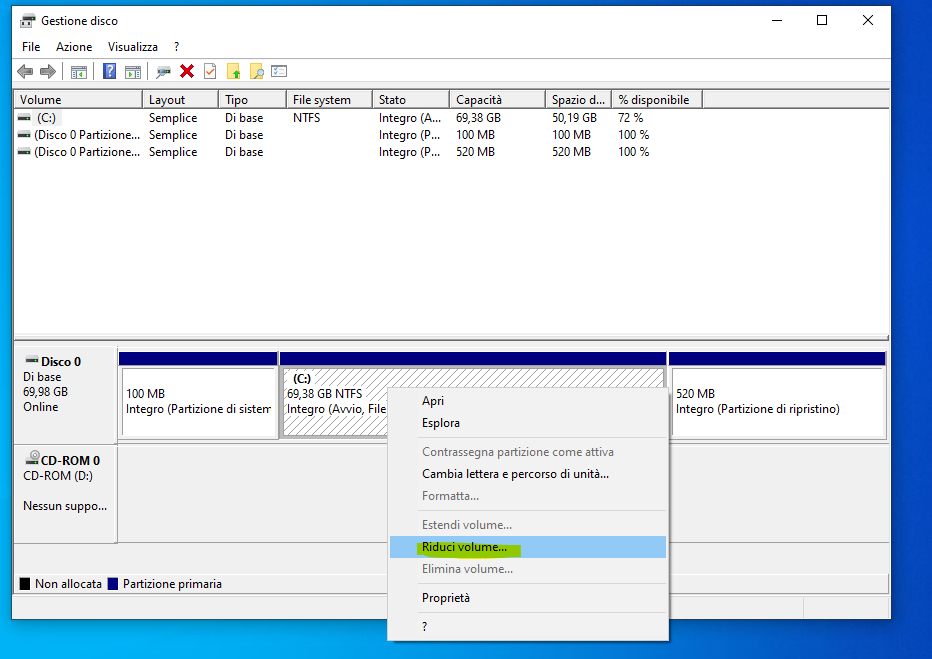Click the ? entry in context menu

coord(528,626)
